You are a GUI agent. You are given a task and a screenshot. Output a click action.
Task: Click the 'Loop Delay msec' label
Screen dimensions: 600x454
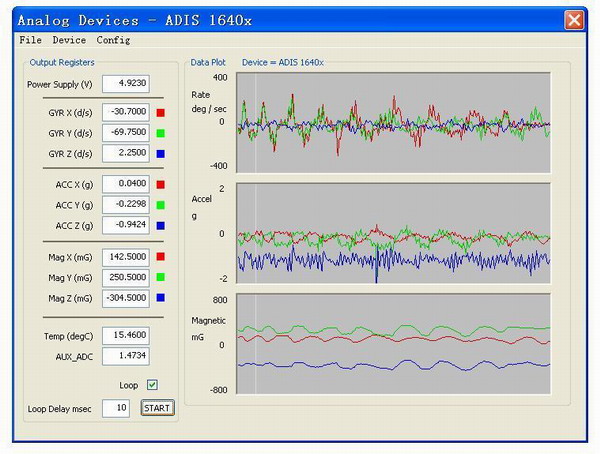tap(59, 409)
